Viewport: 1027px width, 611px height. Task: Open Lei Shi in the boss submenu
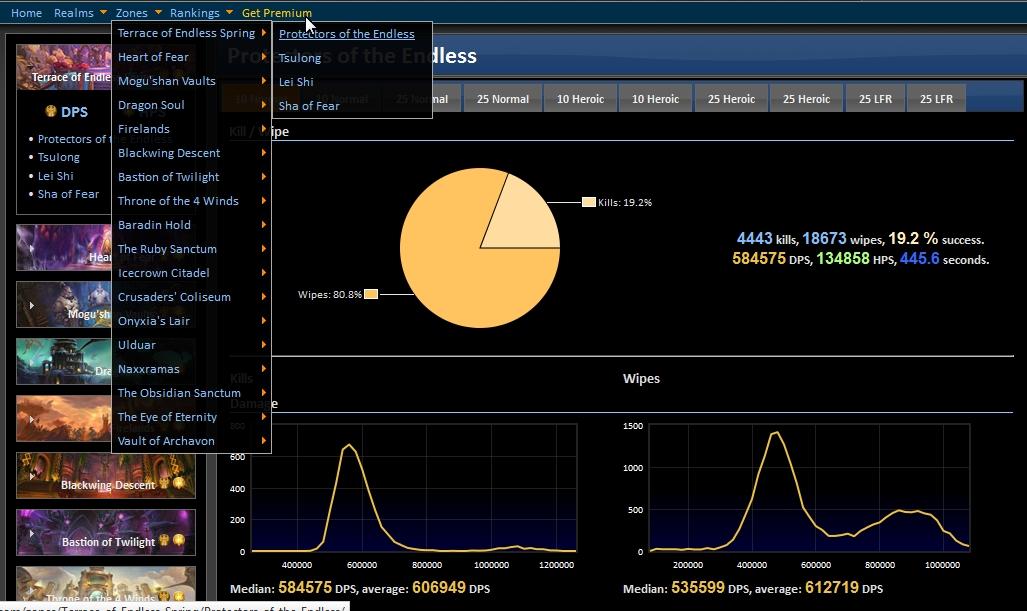coord(296,82)
